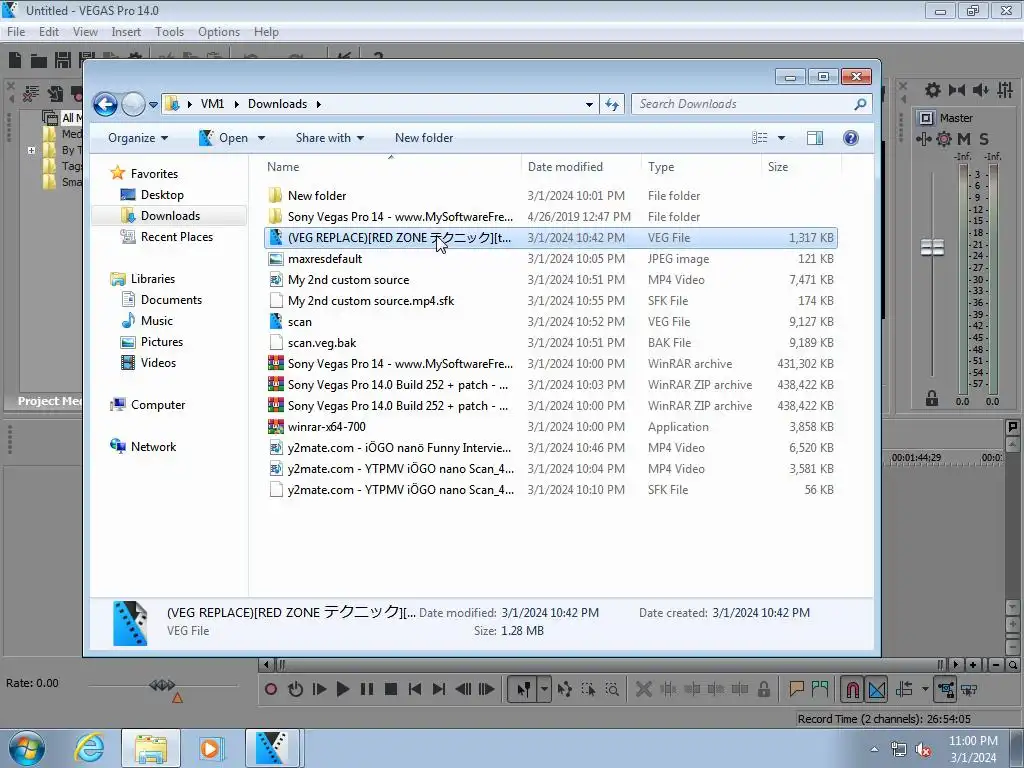
Task: Click the Play button in transport
Action: (x=343, y=689)
